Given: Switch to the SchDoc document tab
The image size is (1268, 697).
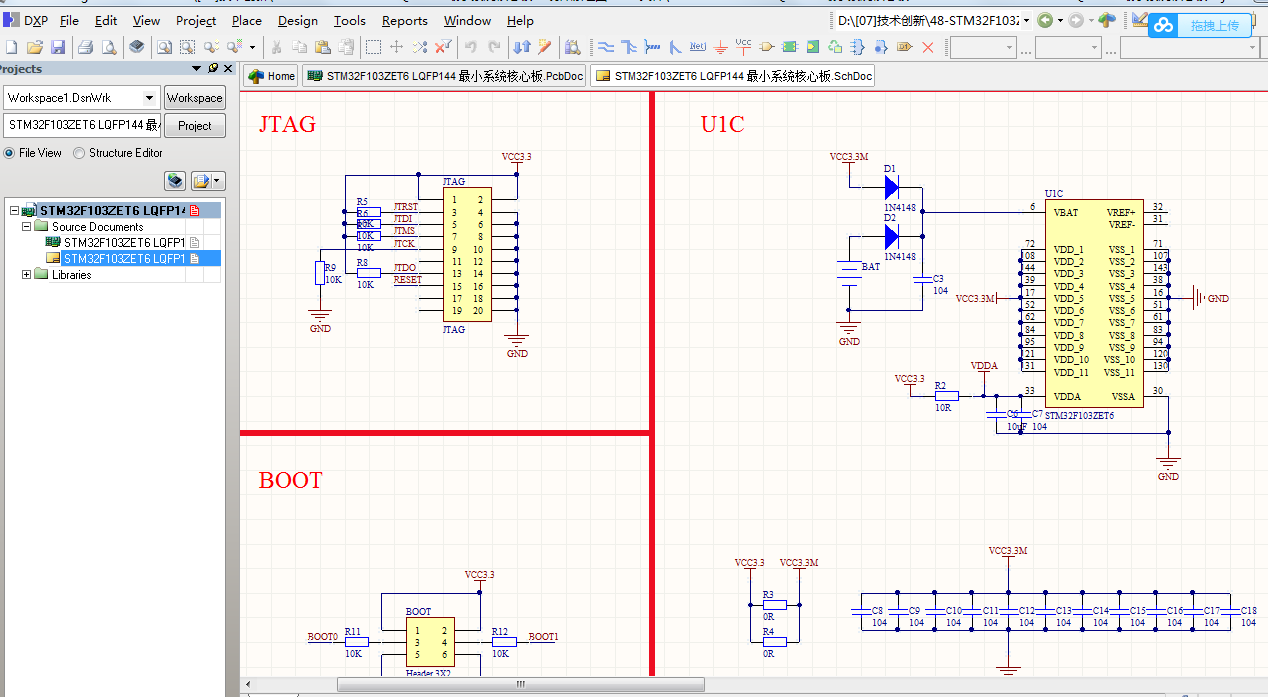Looking at the screenshot, I should [x=733, y=76].
